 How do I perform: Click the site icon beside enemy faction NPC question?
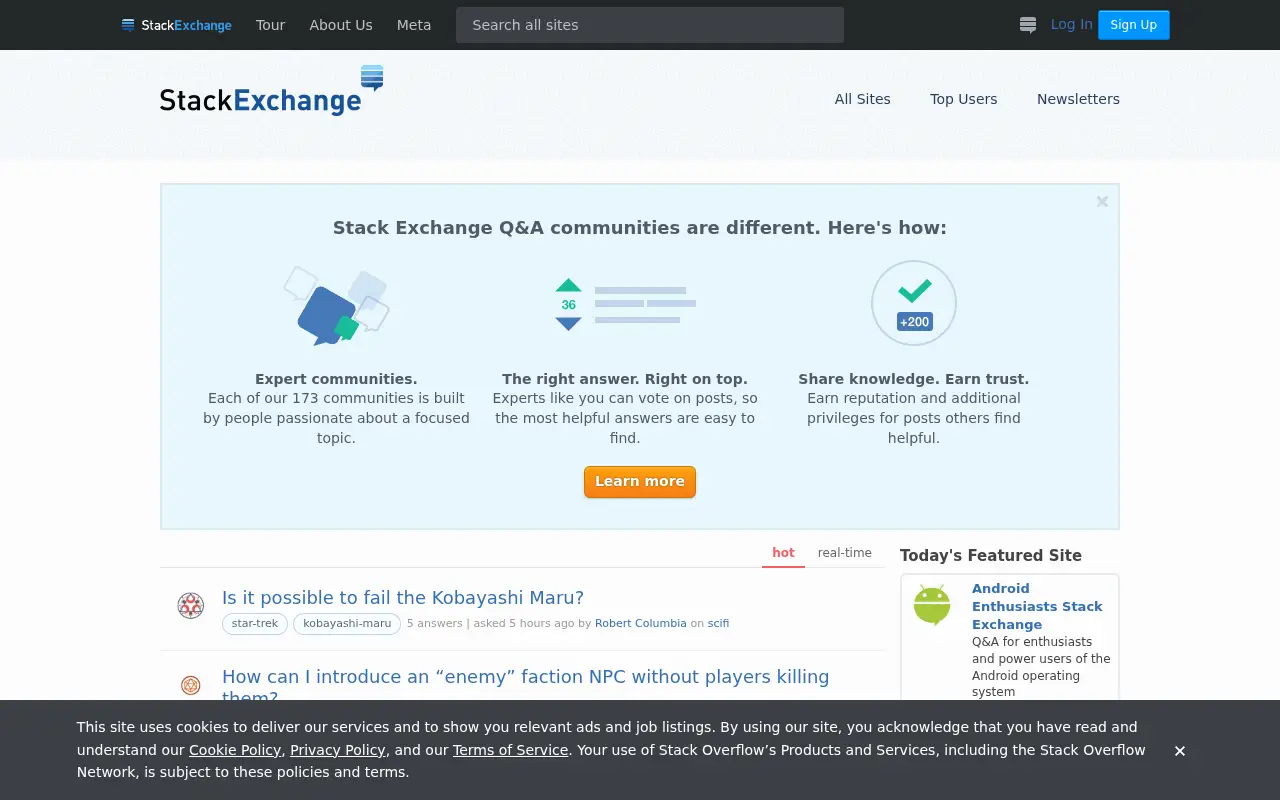[191, 685]
